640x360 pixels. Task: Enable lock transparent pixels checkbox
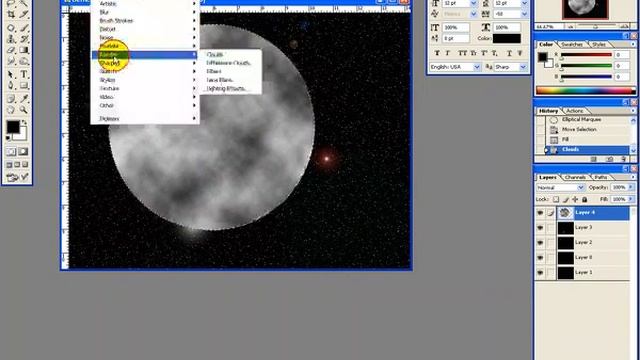coord(556,200)
